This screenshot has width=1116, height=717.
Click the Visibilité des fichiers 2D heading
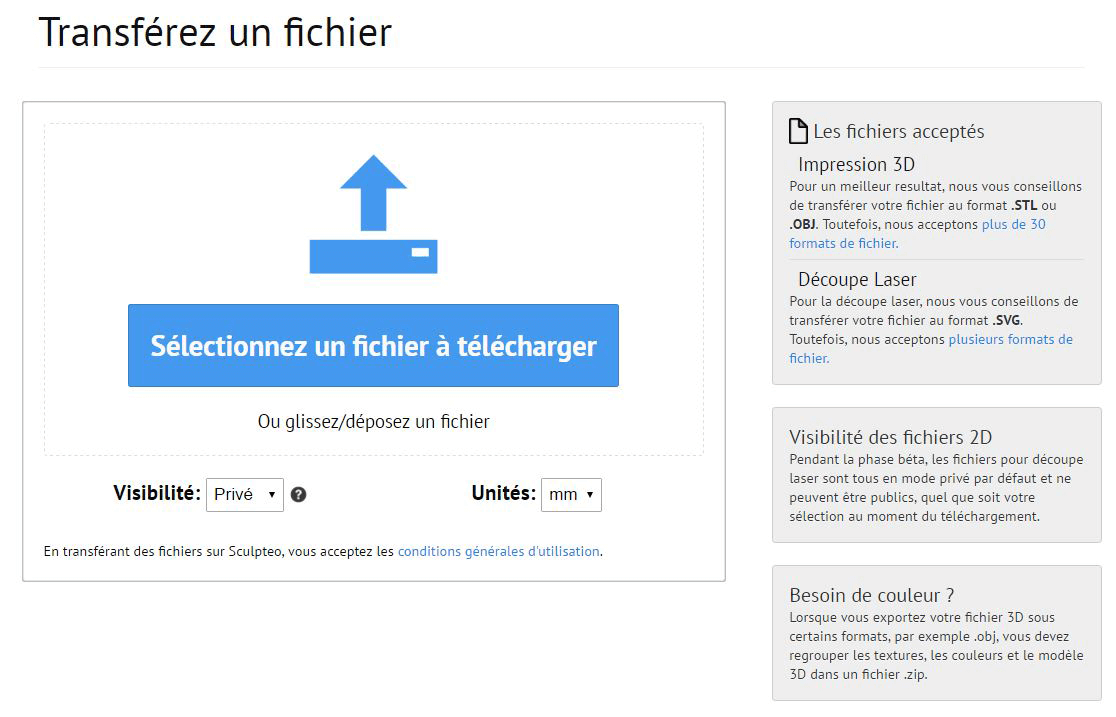pyautogui.click(x=890, y=437)
